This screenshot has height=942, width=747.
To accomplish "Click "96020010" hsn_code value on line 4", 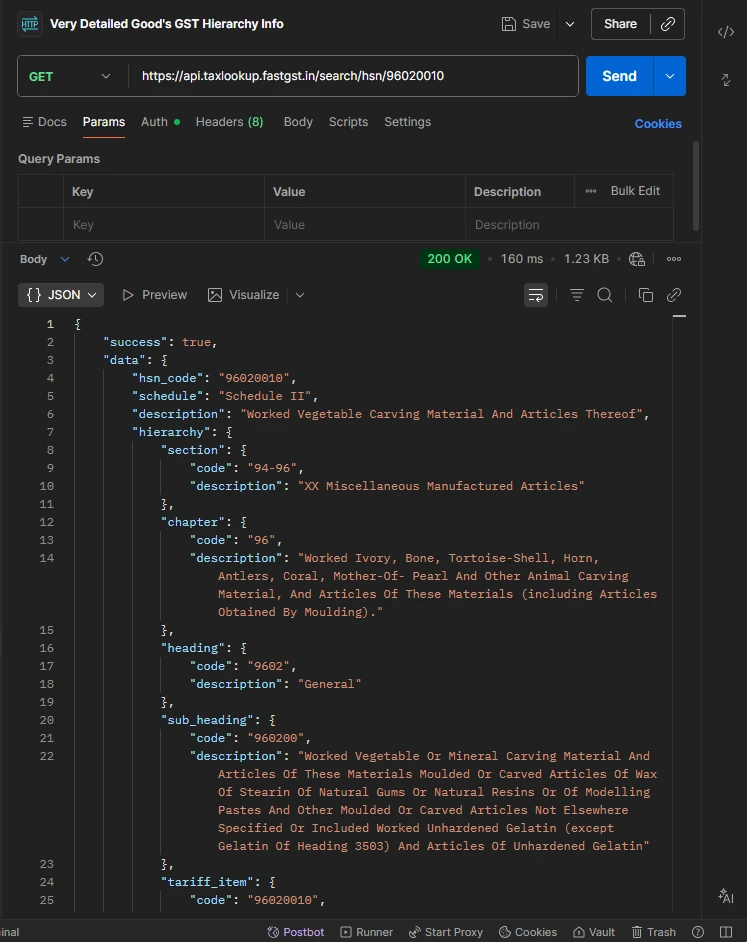I will (254, 378).
